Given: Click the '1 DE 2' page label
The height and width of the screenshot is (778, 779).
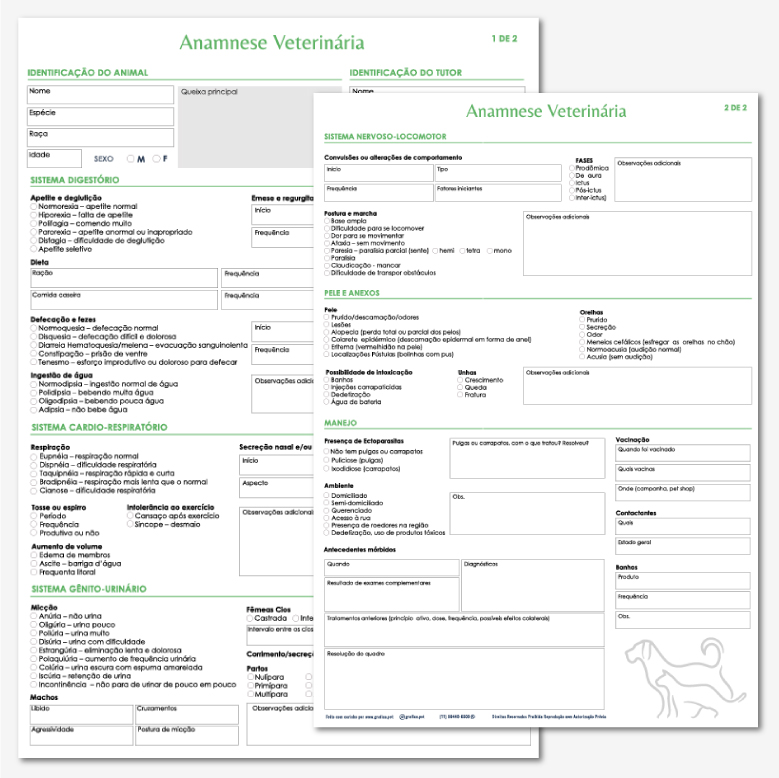Looking at the screenshot, I should 504,39.
